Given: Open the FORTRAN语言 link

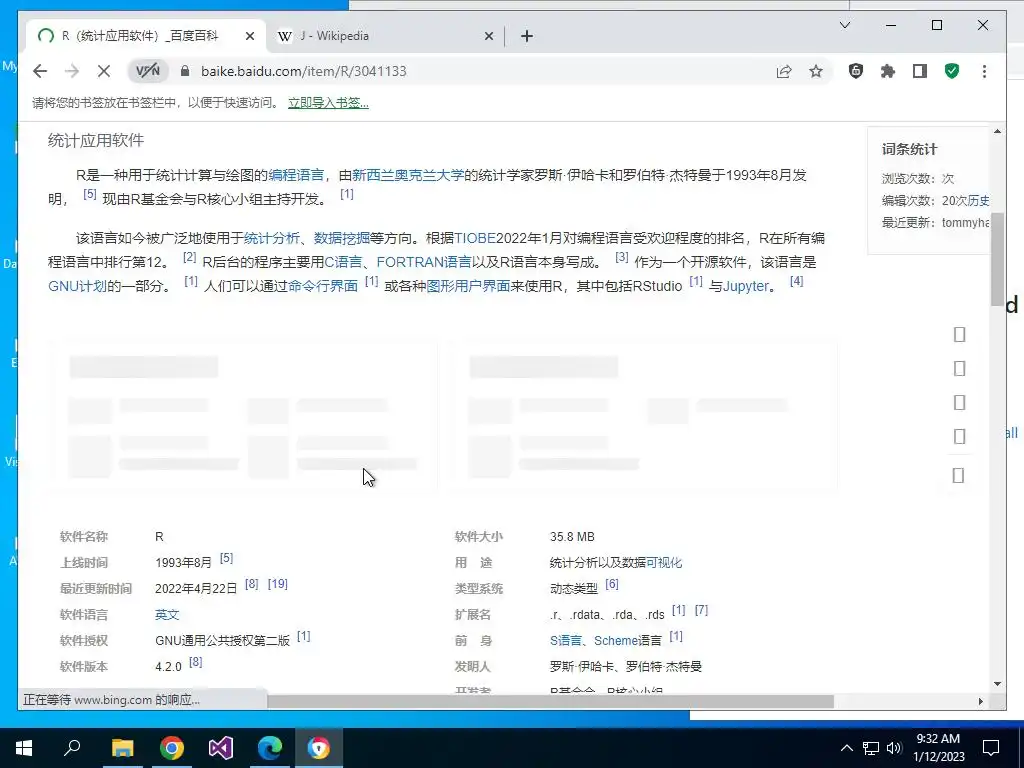Looking at the screenshot, I should tap(424, 262).
